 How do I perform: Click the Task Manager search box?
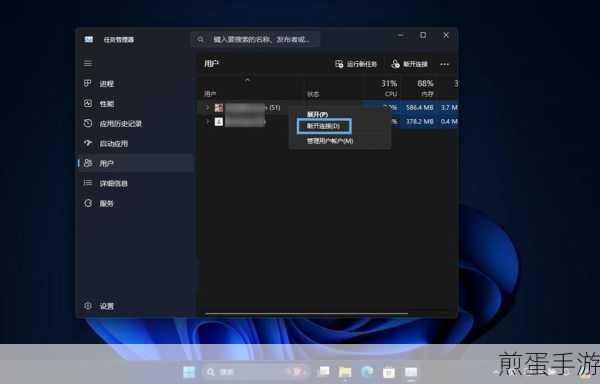pyautogui.click(x=255, y=39)
